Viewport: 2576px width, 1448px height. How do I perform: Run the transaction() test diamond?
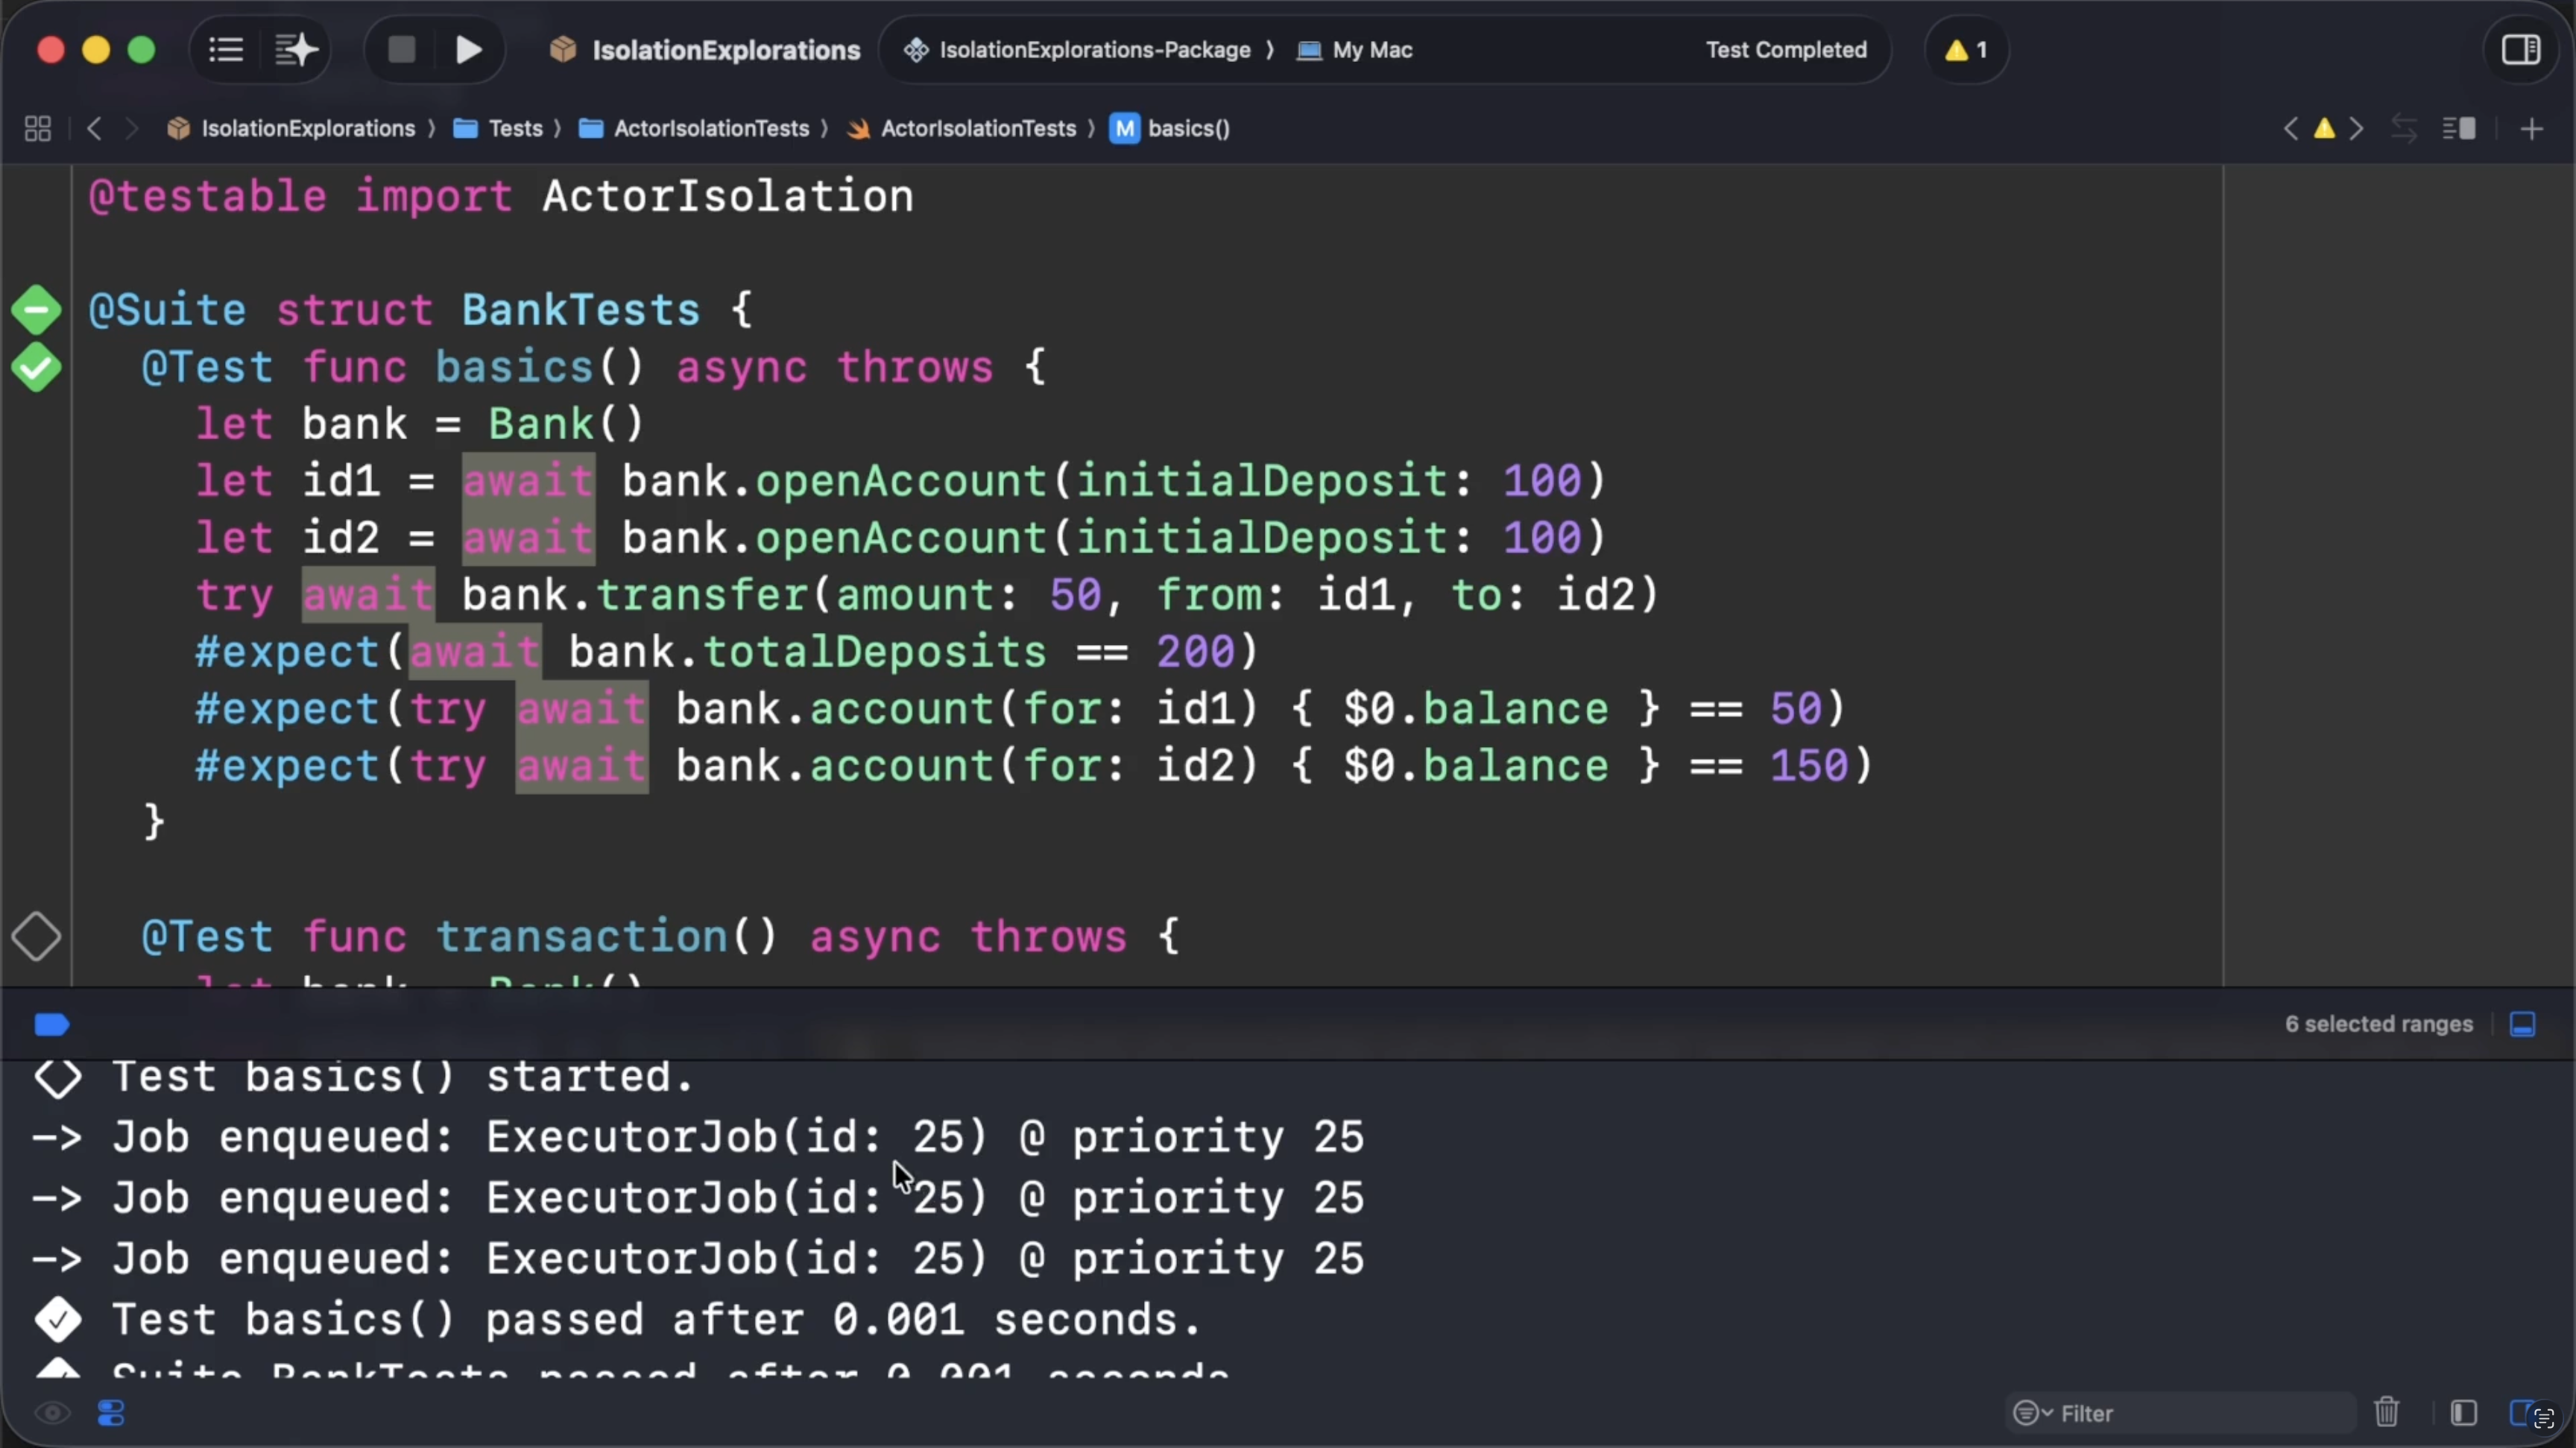coord(37,937)
